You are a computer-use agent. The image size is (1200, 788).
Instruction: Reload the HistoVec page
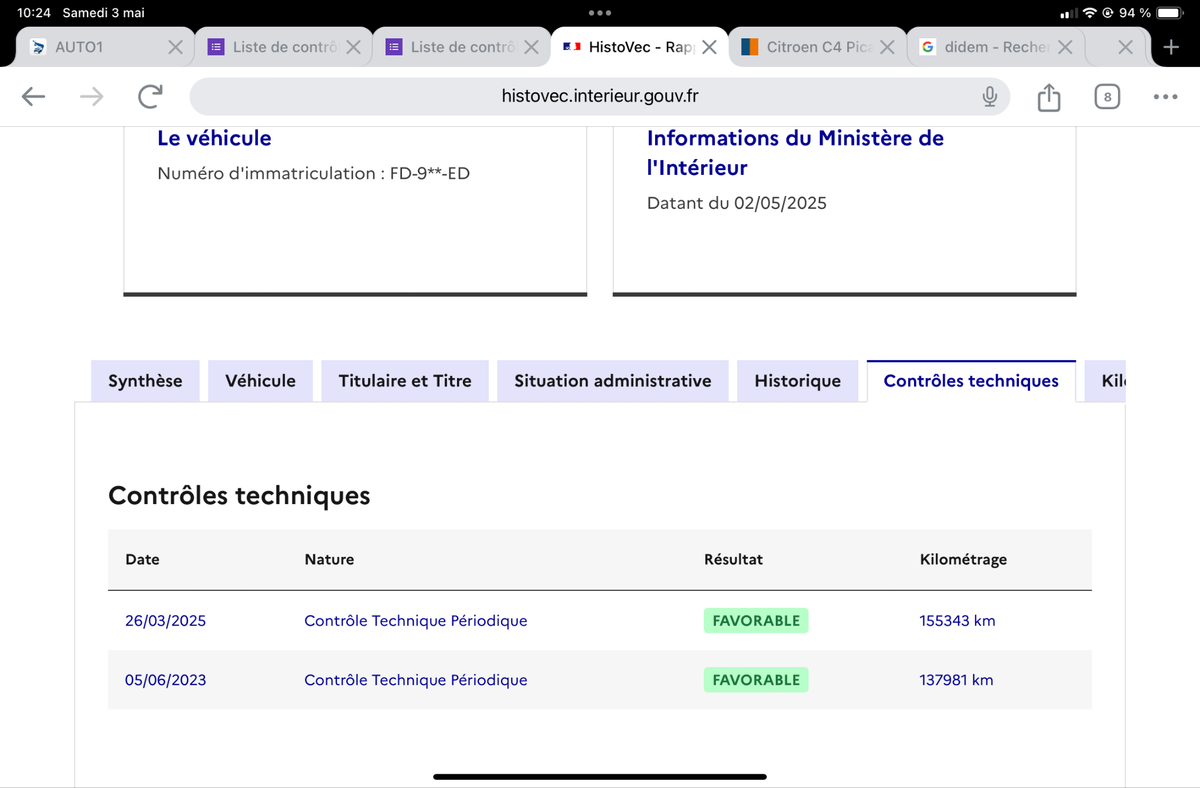pos(150,96)
